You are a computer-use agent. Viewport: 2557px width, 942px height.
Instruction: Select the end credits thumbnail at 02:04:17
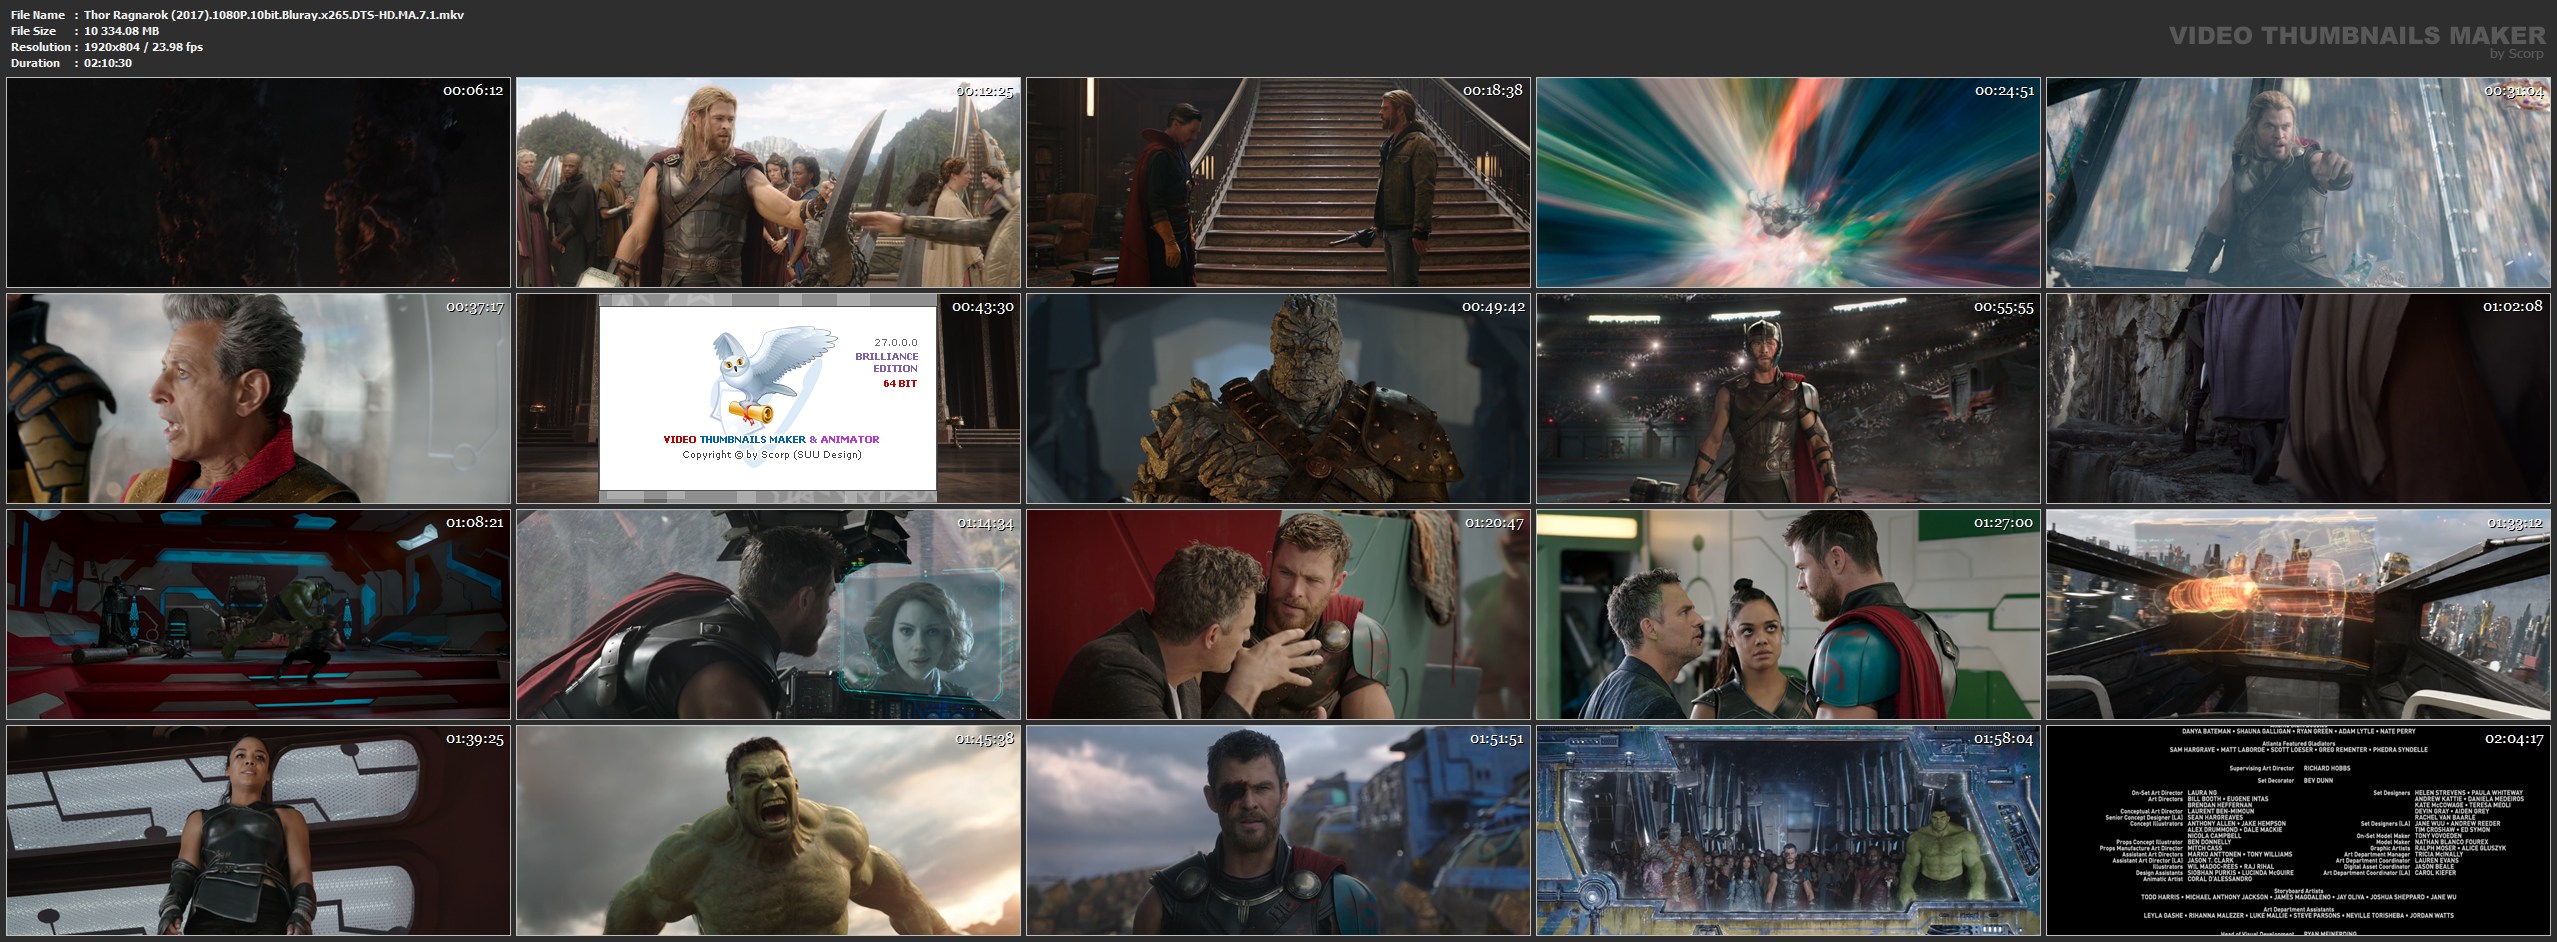[x=2298, y=831]
